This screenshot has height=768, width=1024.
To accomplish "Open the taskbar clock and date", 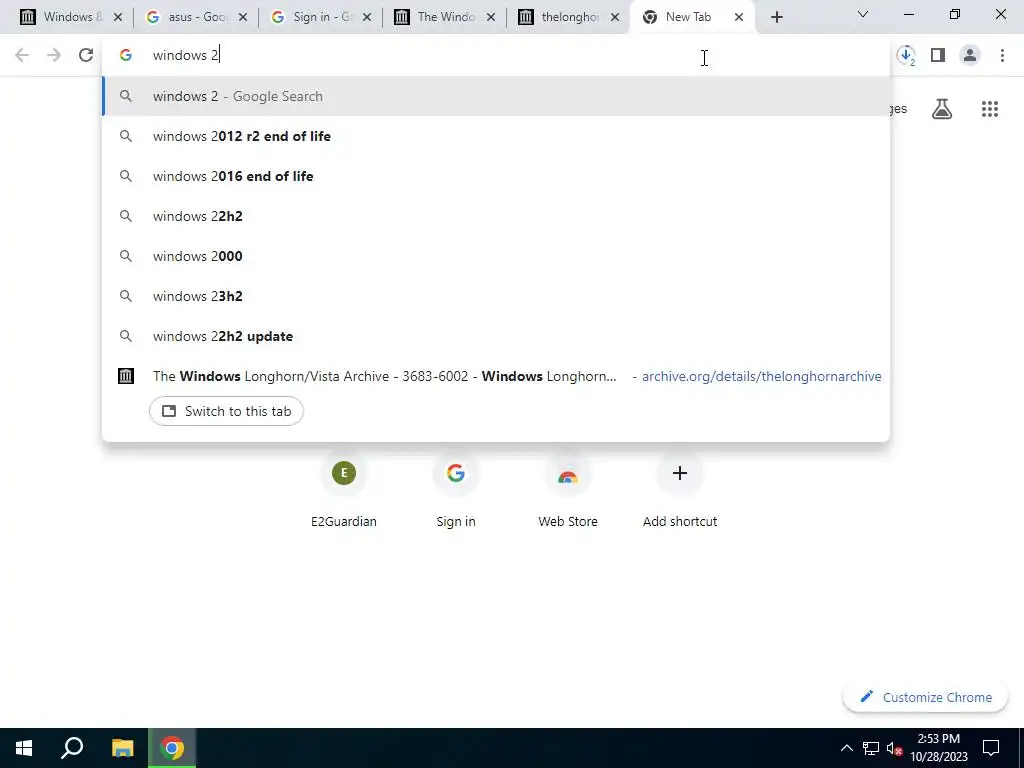I will [x=938, y=748].
